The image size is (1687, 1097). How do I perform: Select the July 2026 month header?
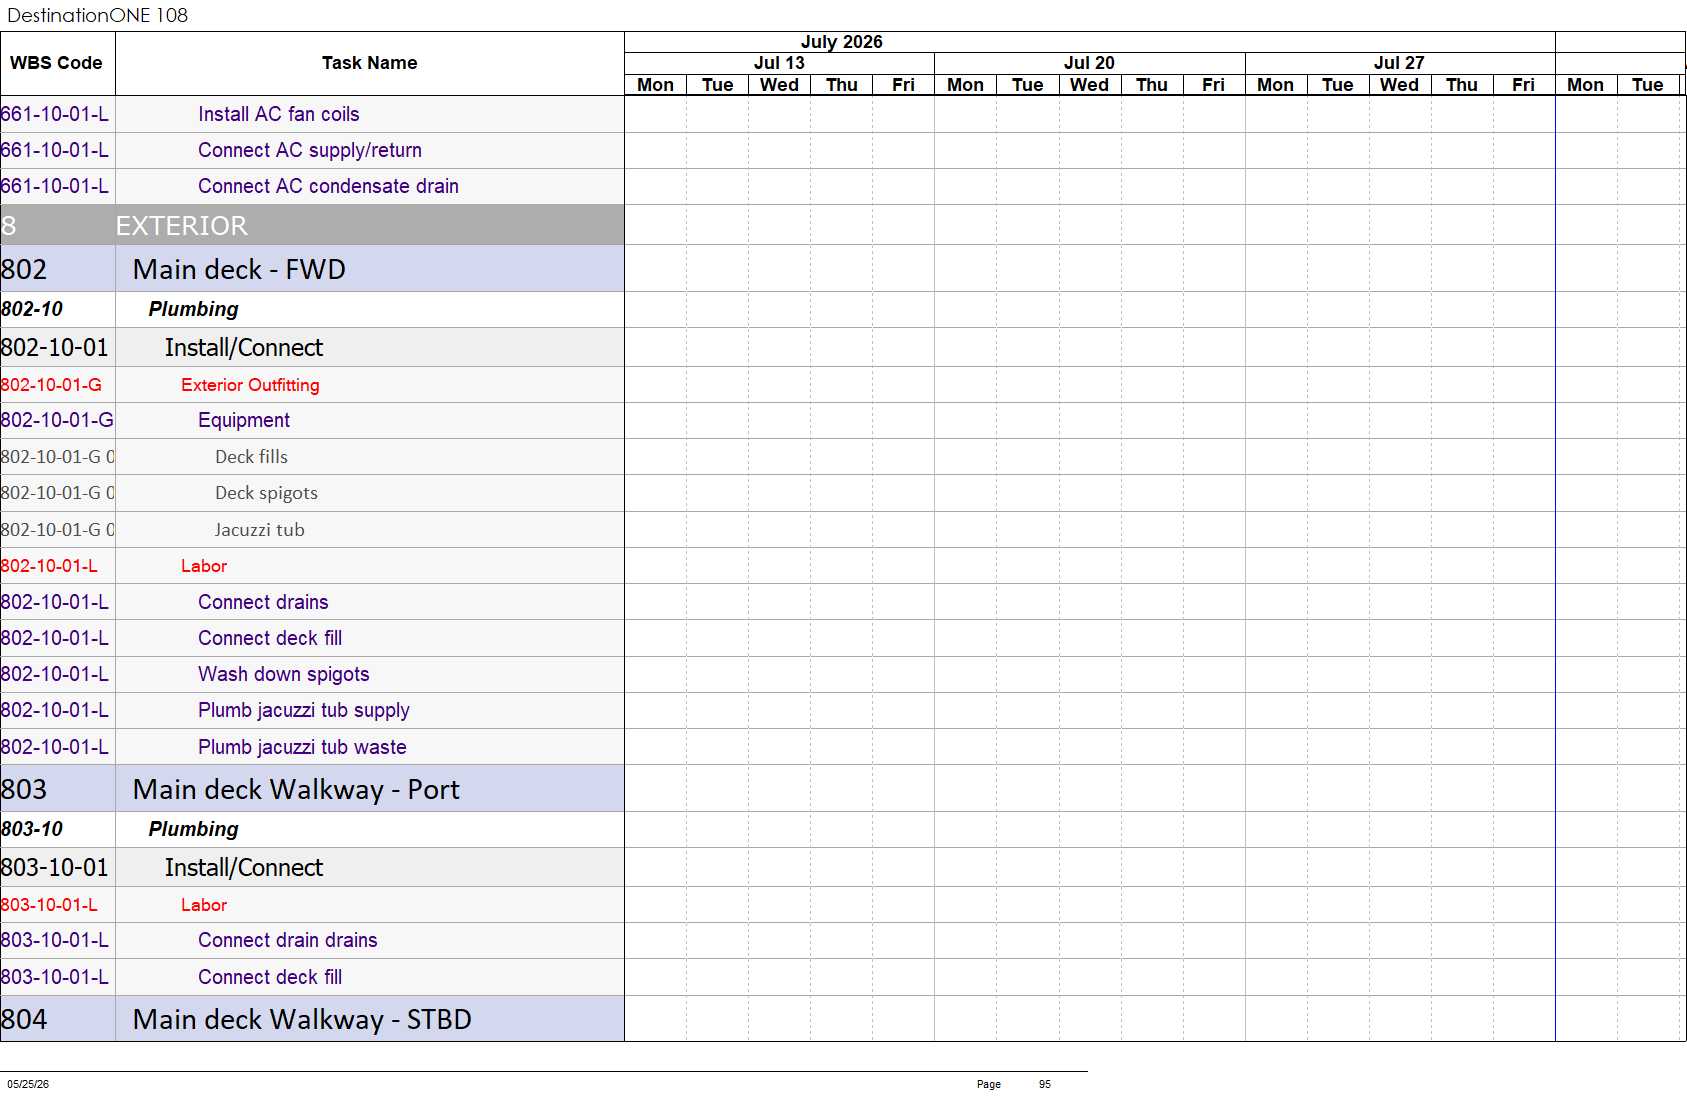pos(841,42)
